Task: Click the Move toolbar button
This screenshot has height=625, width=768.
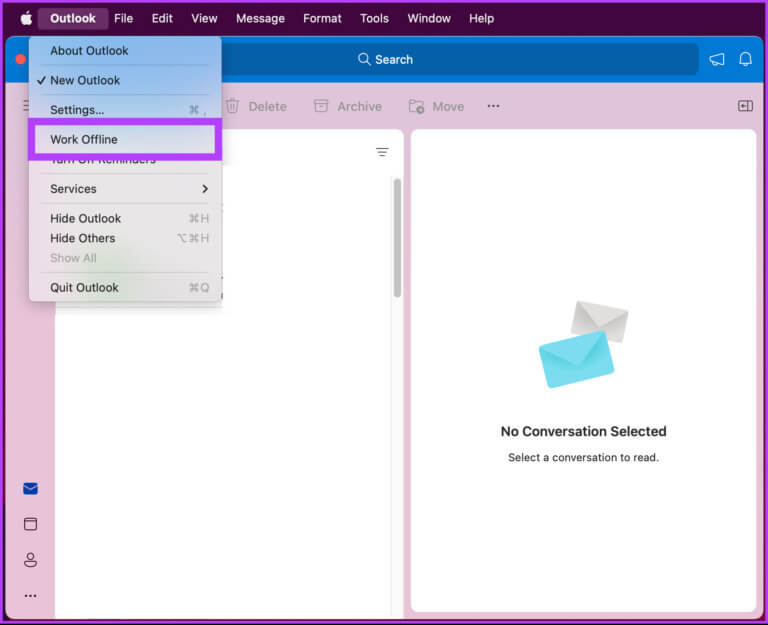Action: 436,106
